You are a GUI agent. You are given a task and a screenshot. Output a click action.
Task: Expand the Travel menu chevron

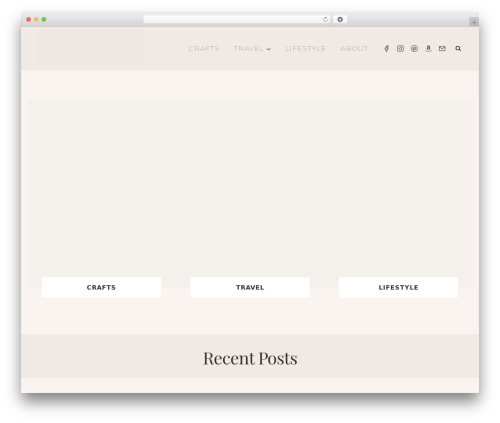click(269, 49)
